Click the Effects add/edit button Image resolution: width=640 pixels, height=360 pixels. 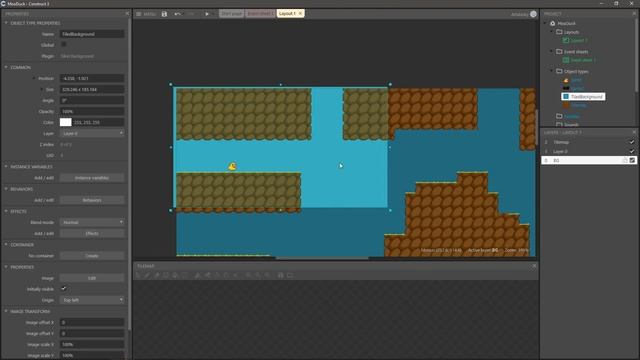(x=92, y=233)
